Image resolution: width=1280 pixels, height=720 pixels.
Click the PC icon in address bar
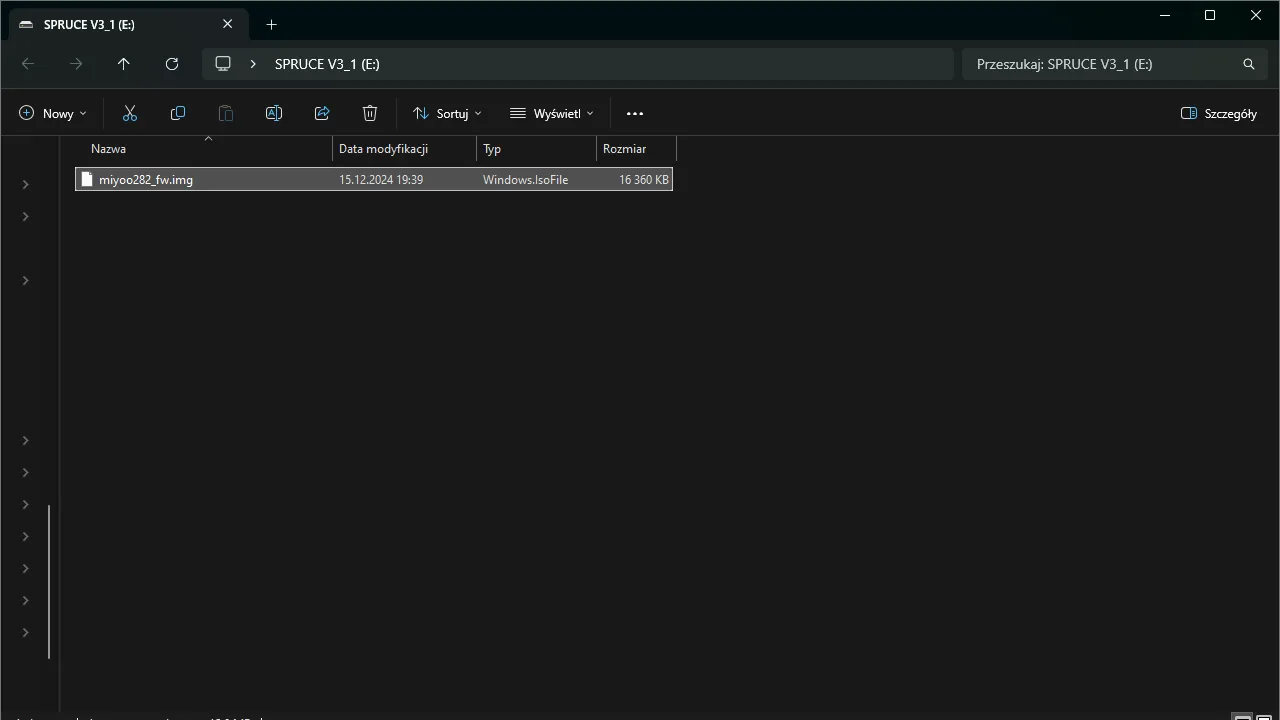tap(223, 64)
